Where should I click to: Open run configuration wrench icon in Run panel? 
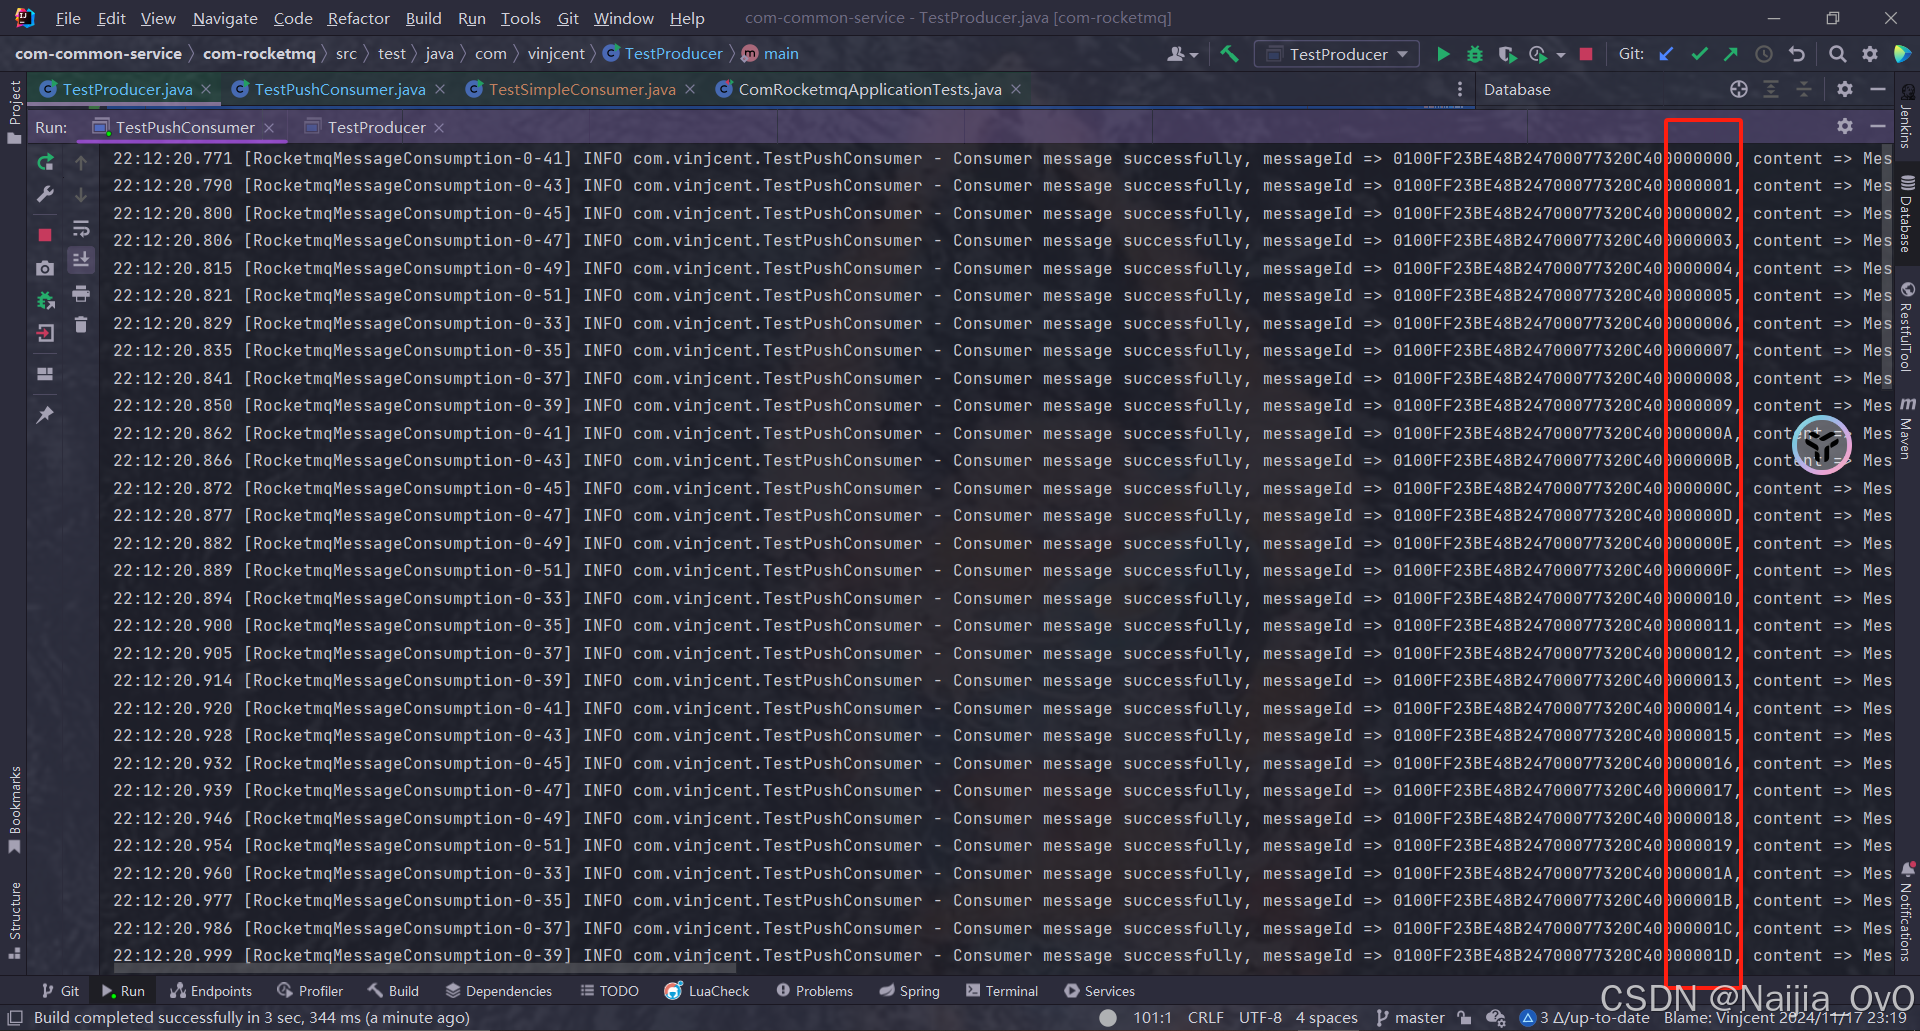45,195
